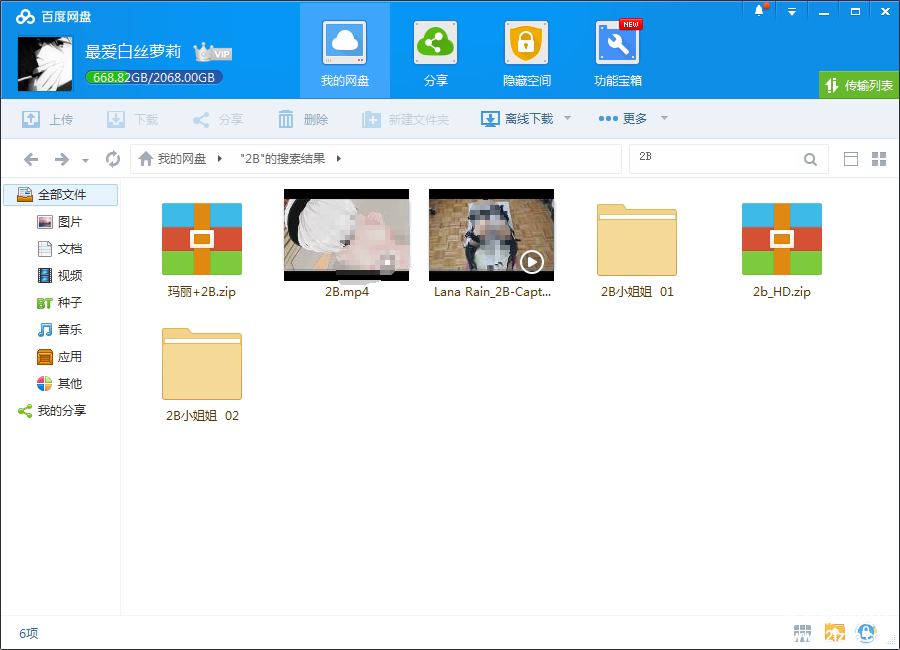The image size is (900, 650).
Task: Expand the arrow after 我的网盘 breadcrumb
Action: coord(220,159)
